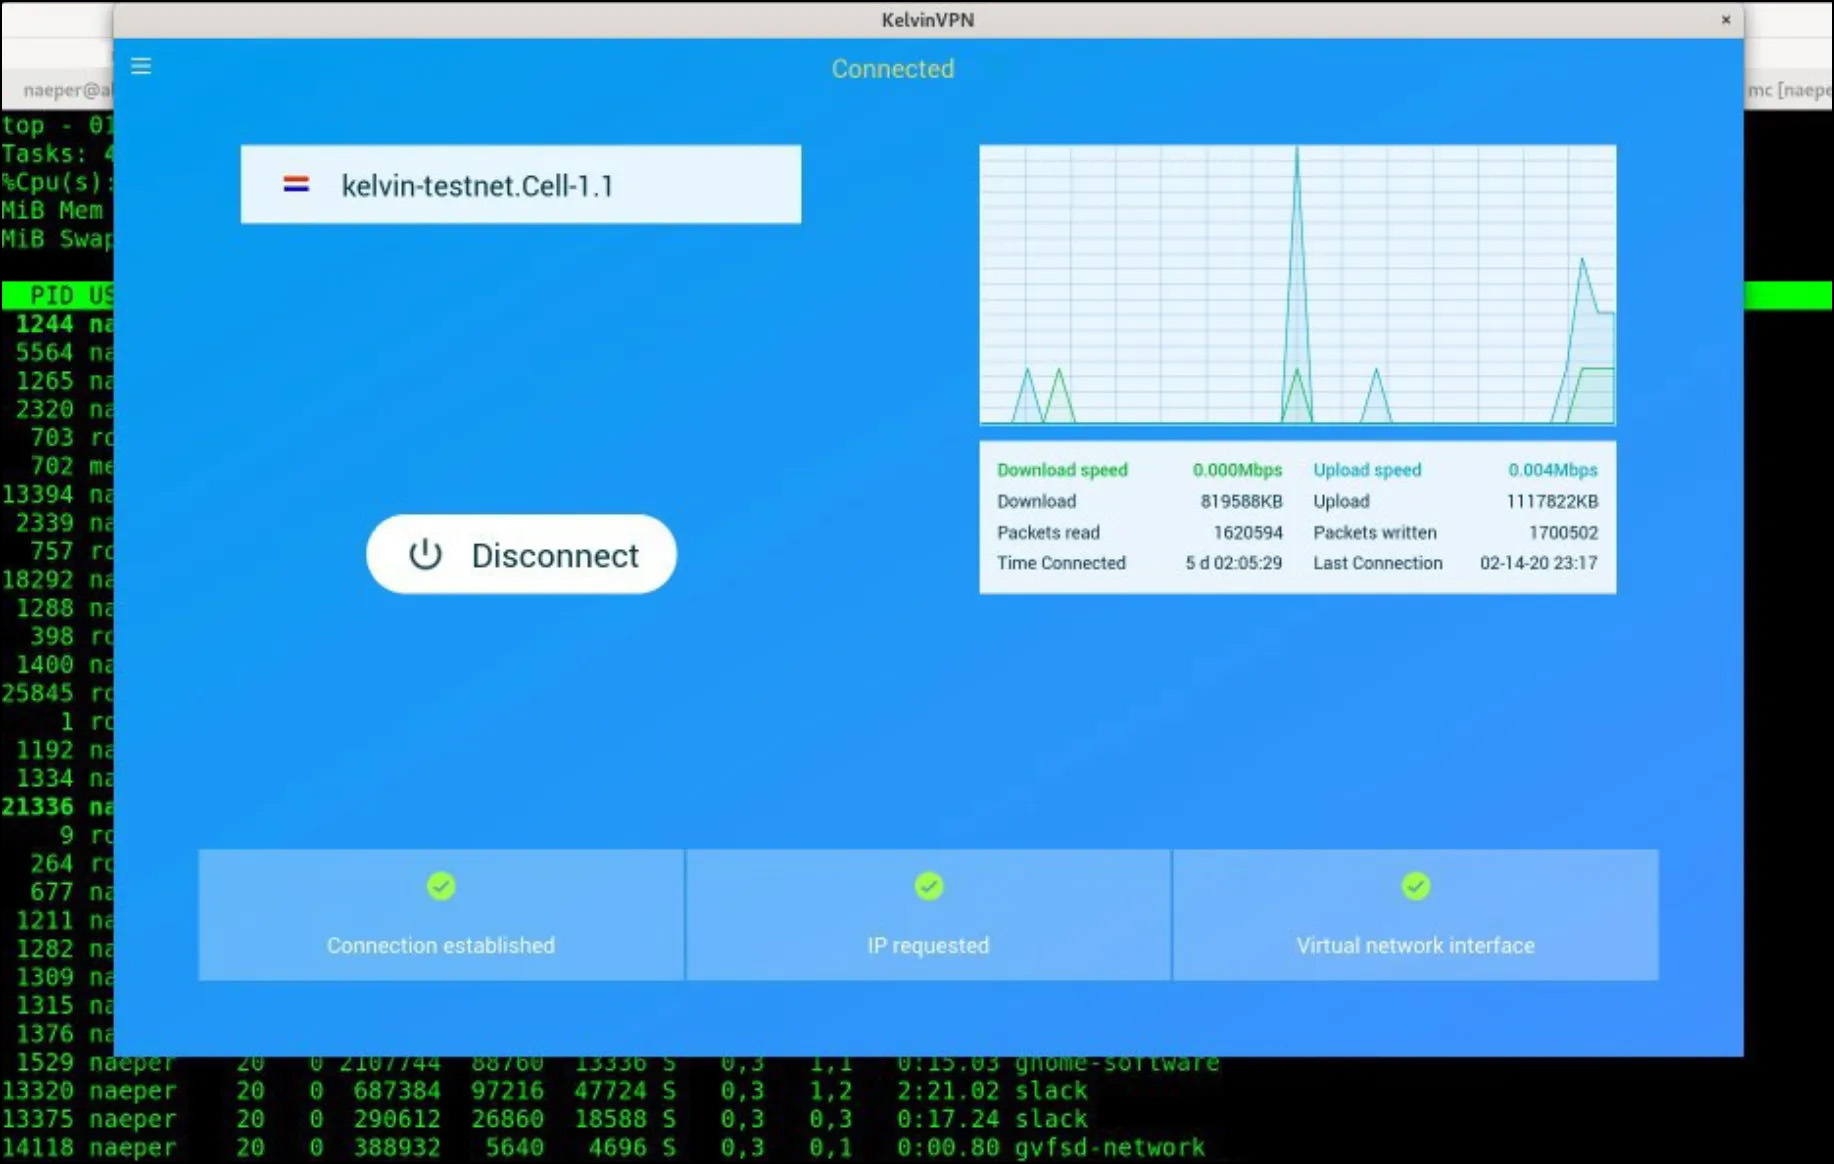Image resolution: width=1834 pixels, height=1164 pixels.
Task: Click the Packets read value 1620594
Action: (1248, 533)
